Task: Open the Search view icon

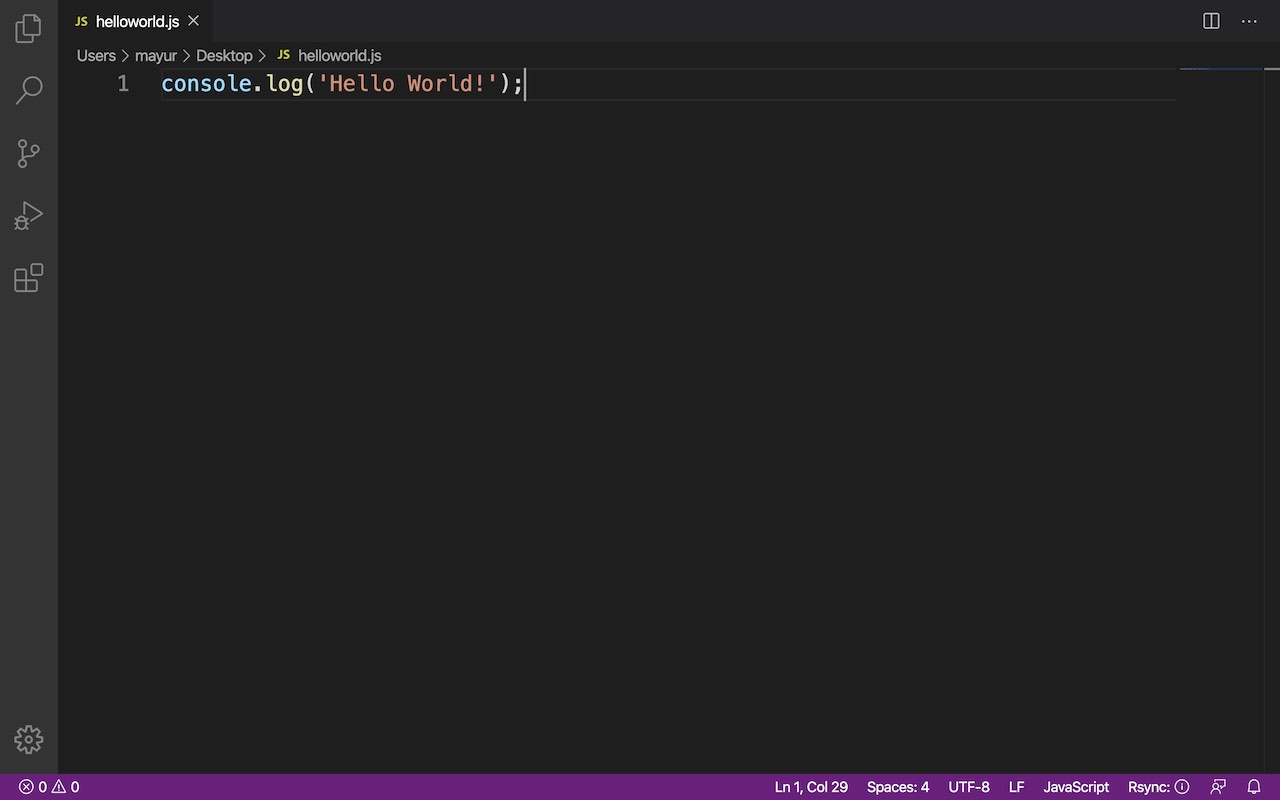Action: point(28,90)
